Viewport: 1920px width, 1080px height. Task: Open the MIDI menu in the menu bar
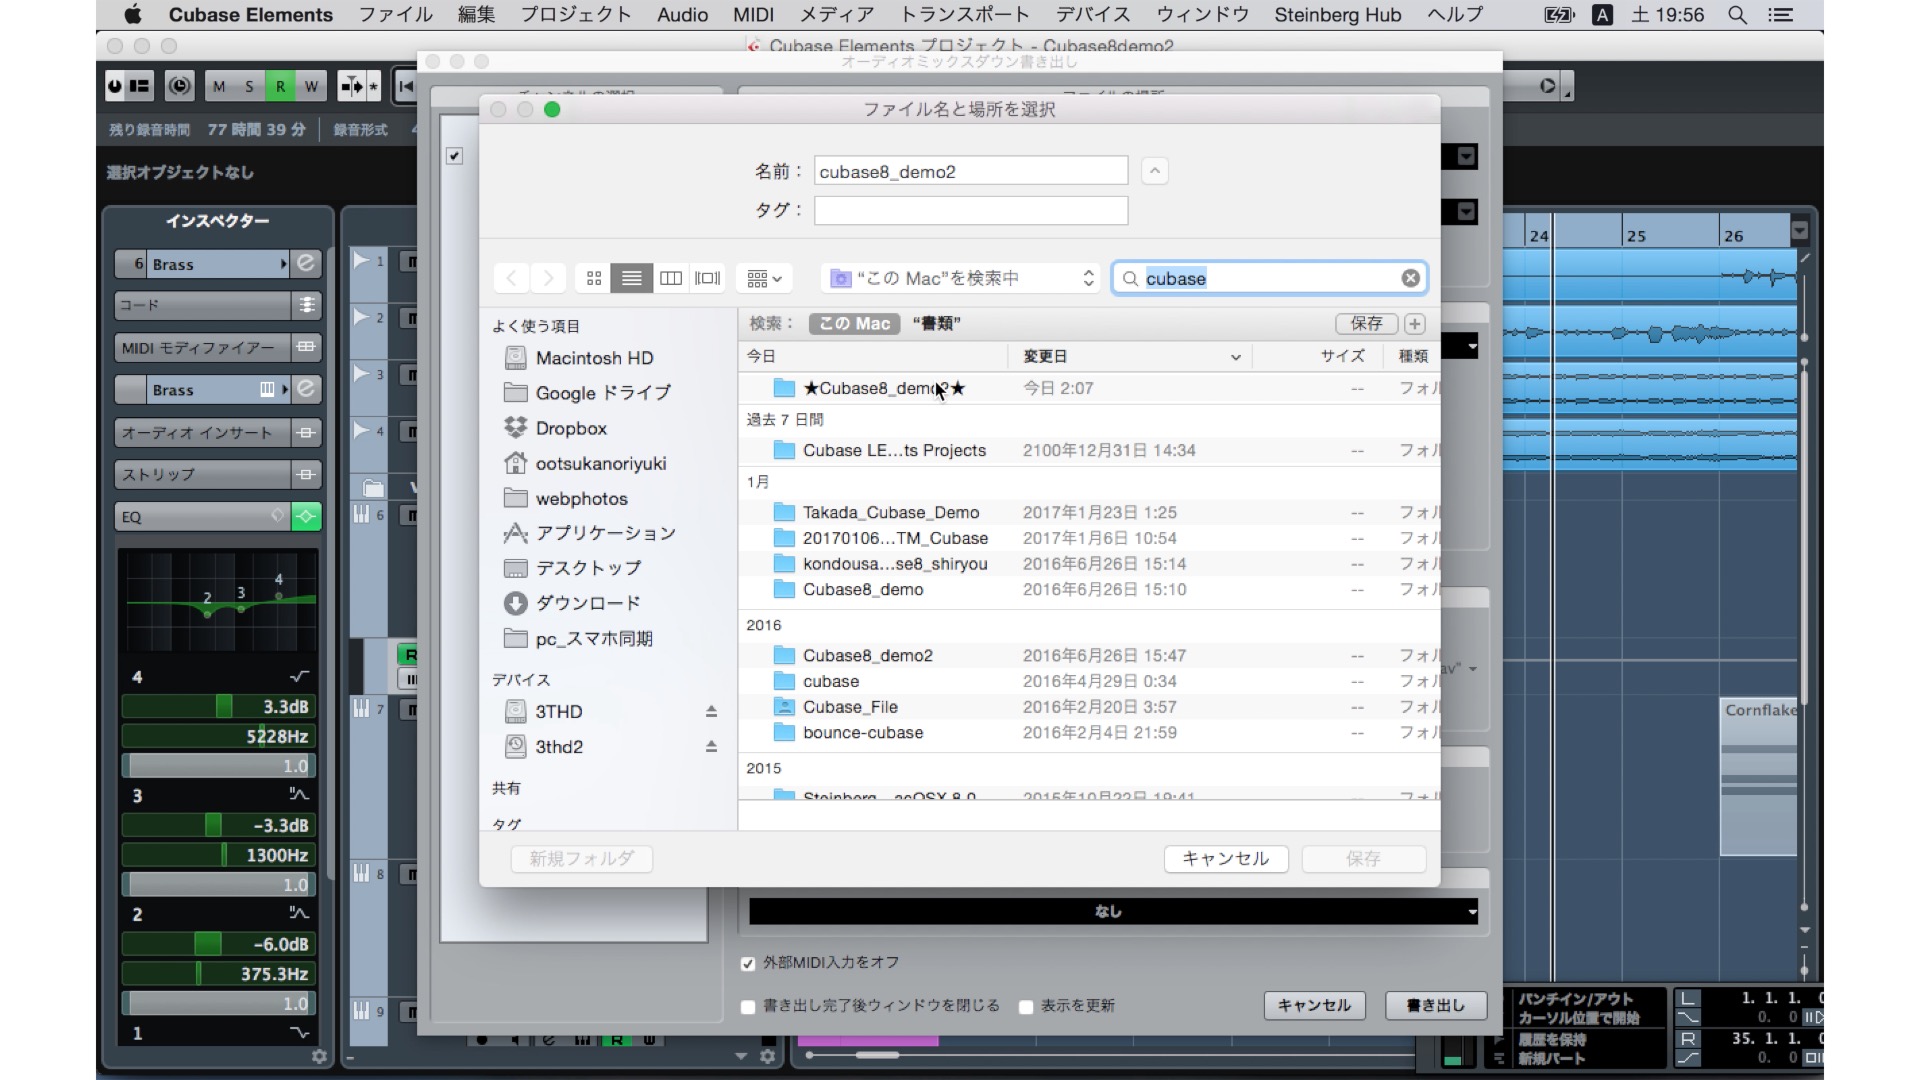pos(753,15)
